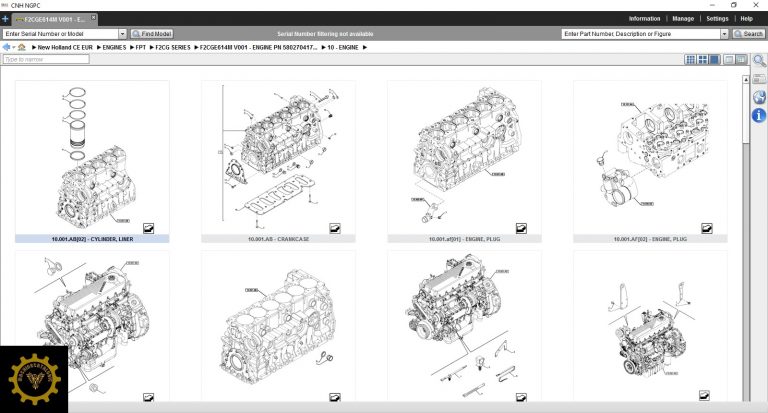Open the 10.001.AB - CRANKCASE figure thumbnail
The width and height of the screenshot is (768, 413).
[278, 158]
